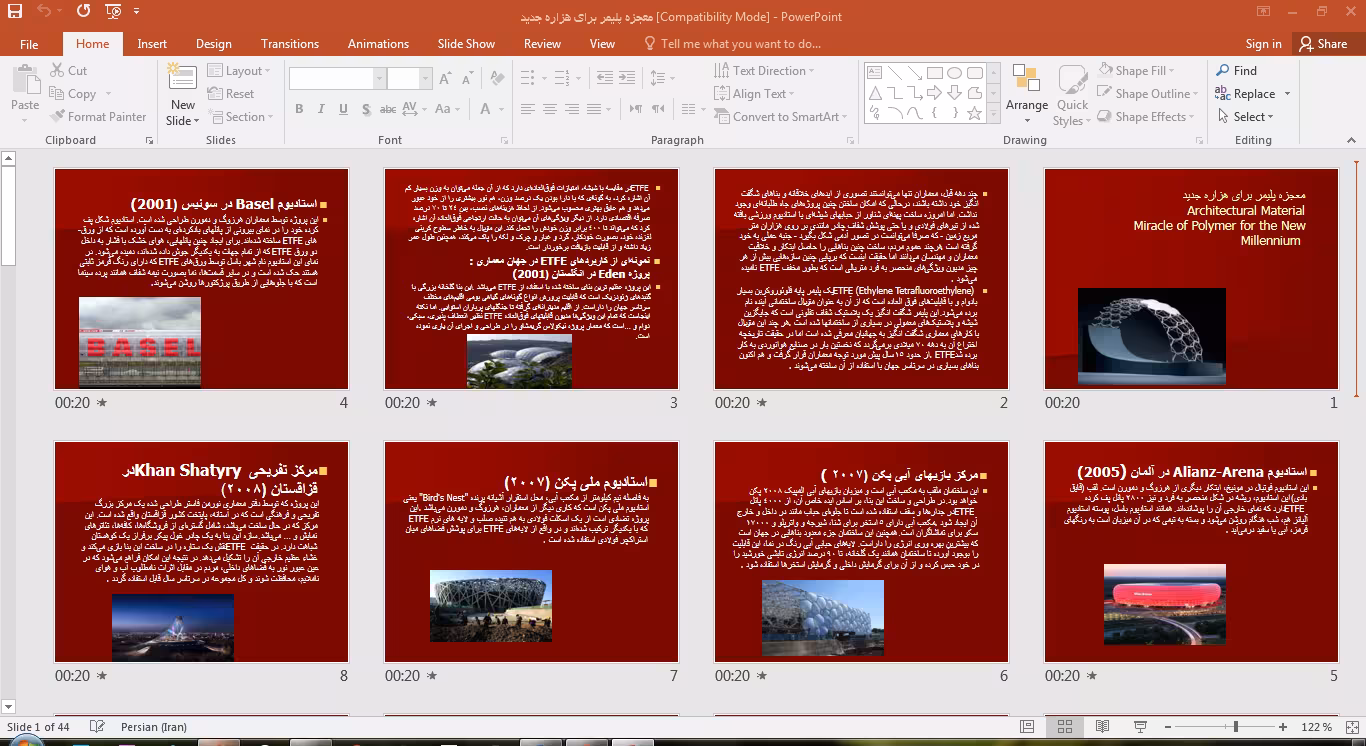
Task: Open the Customize Quick Access Toolbar arrow
Action: click(138, 13)
